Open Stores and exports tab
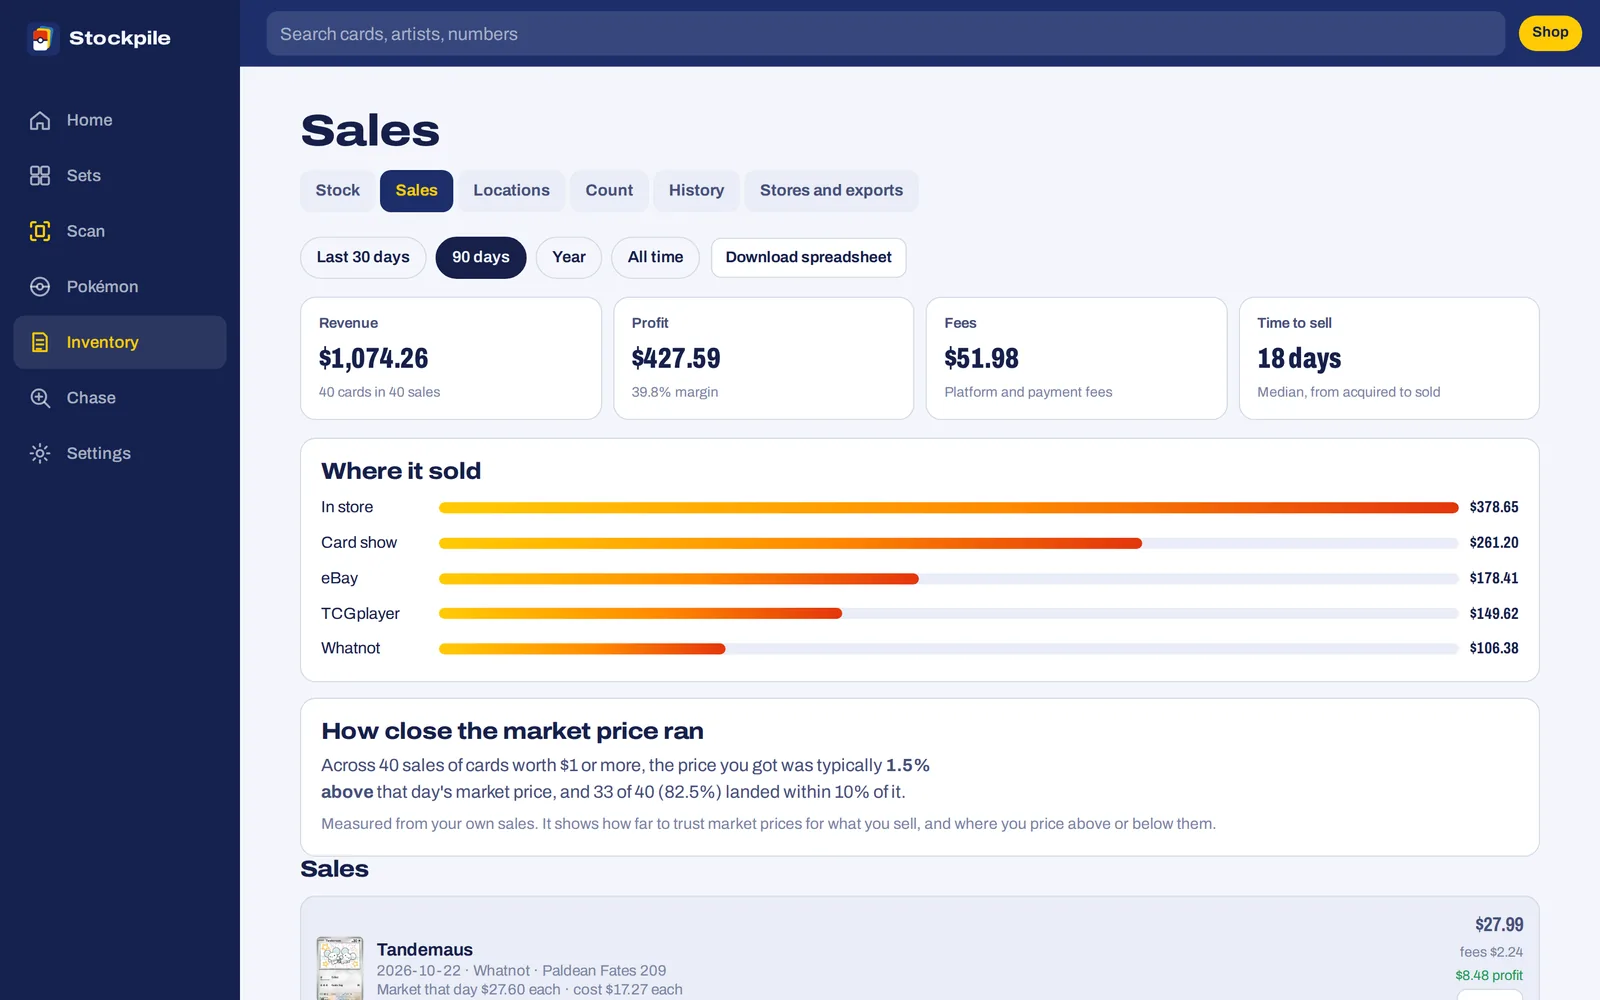The image size is (1600, 1000). point(831,191)
